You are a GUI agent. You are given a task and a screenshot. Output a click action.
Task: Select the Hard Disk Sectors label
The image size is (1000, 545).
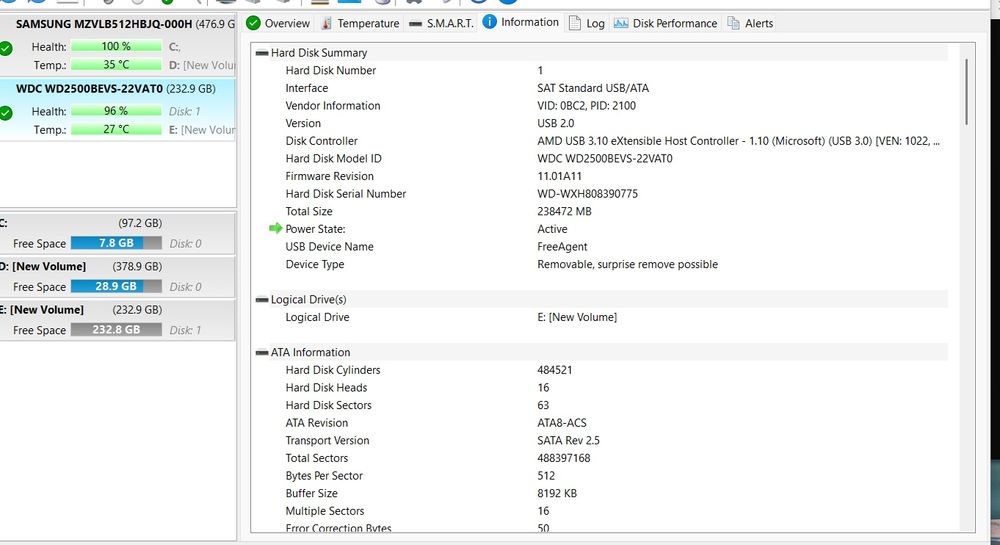pyautogui.click(x=328, y=405)
